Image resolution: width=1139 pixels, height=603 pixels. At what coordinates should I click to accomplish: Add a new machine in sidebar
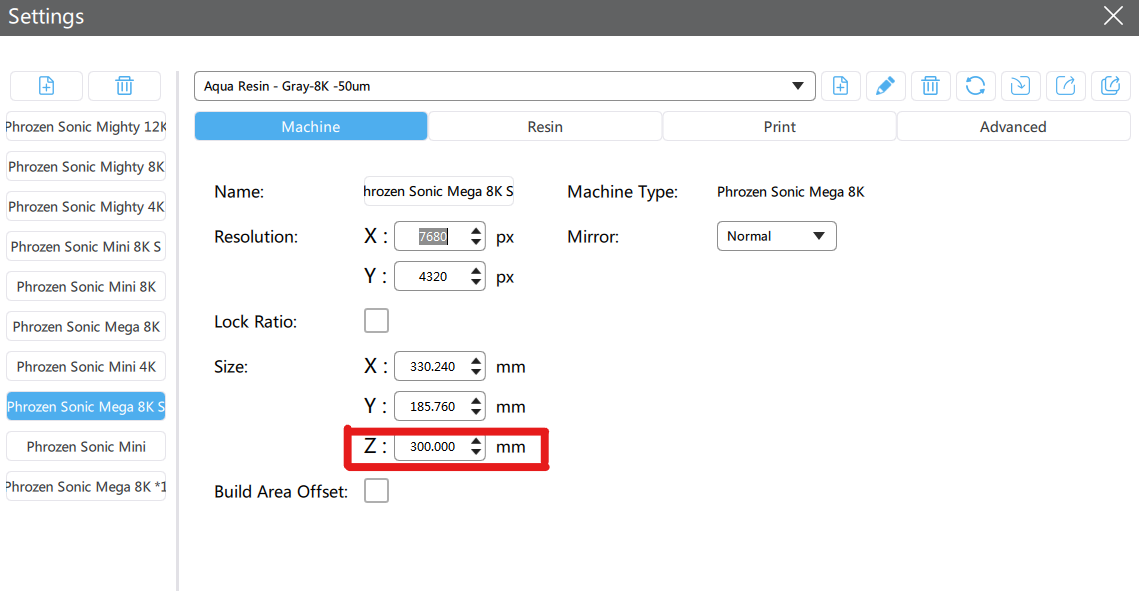point(46,86)
